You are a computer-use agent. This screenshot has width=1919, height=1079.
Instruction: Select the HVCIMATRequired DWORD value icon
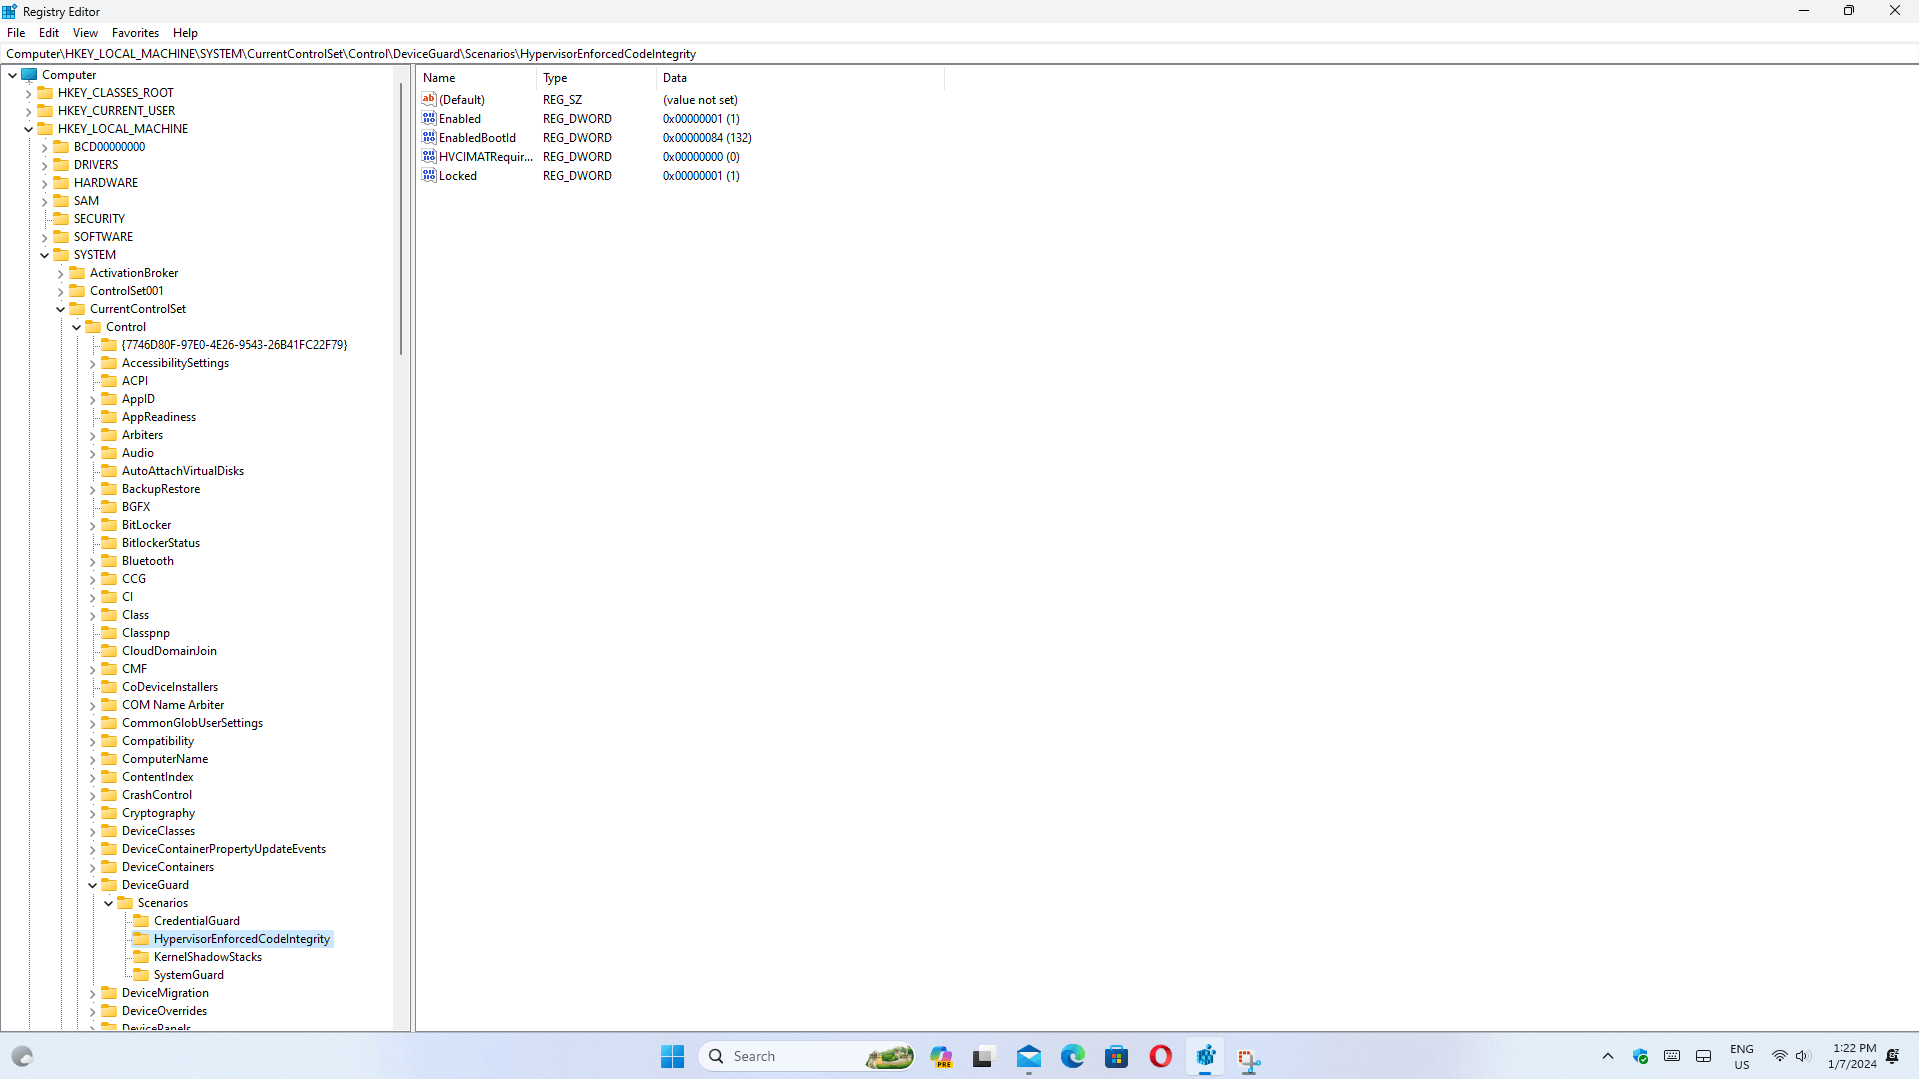click(429, 156)
